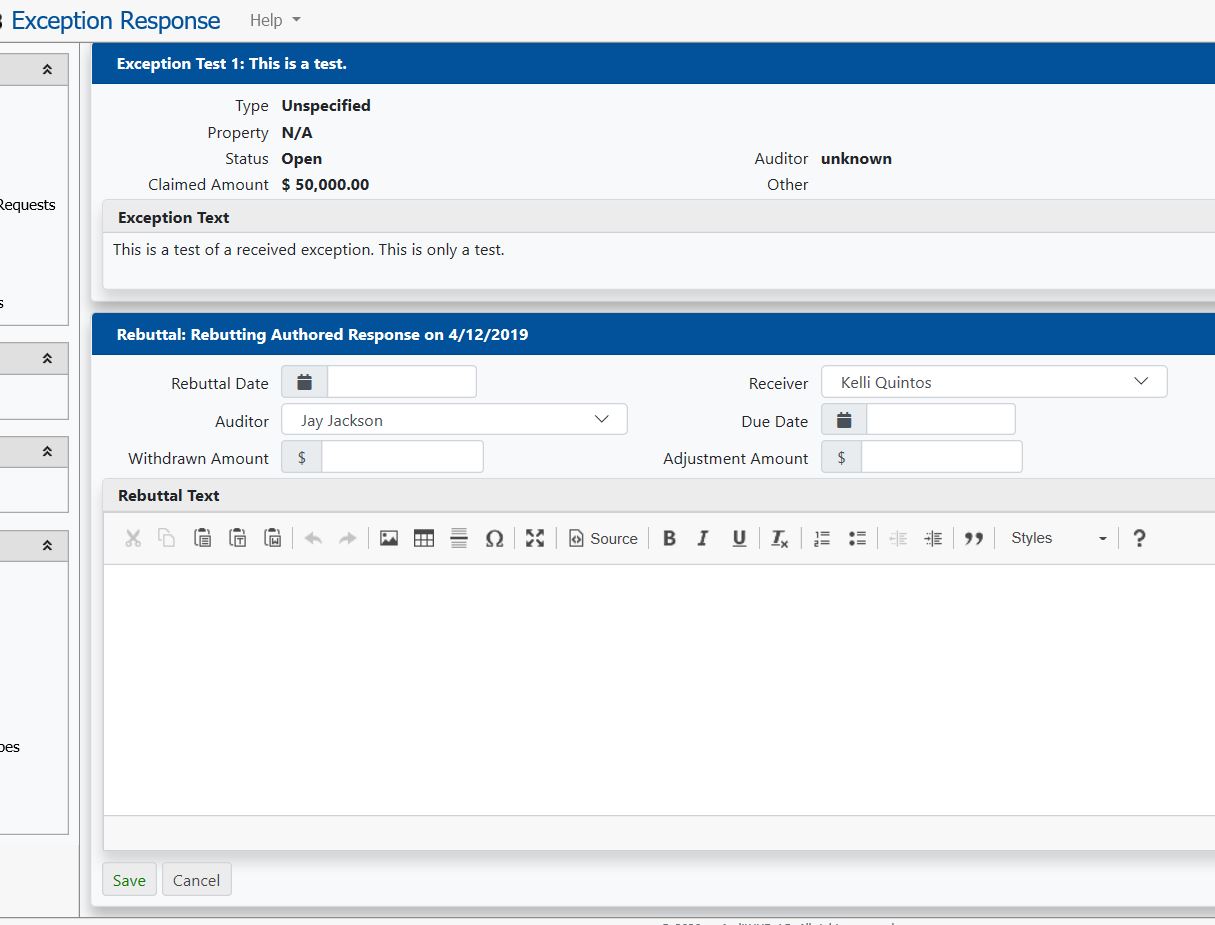Switch editor to Source view
The image size is (1215, 925).
(x=603, y=538)
